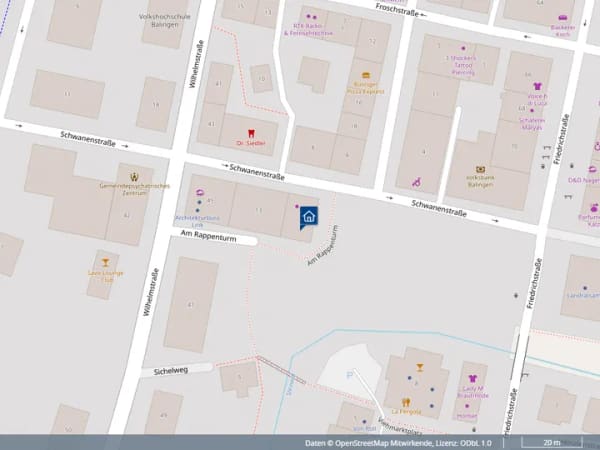Click the blue parking P symbol
The width and height of the screenshot is (600, 450).
coord(349,375)
